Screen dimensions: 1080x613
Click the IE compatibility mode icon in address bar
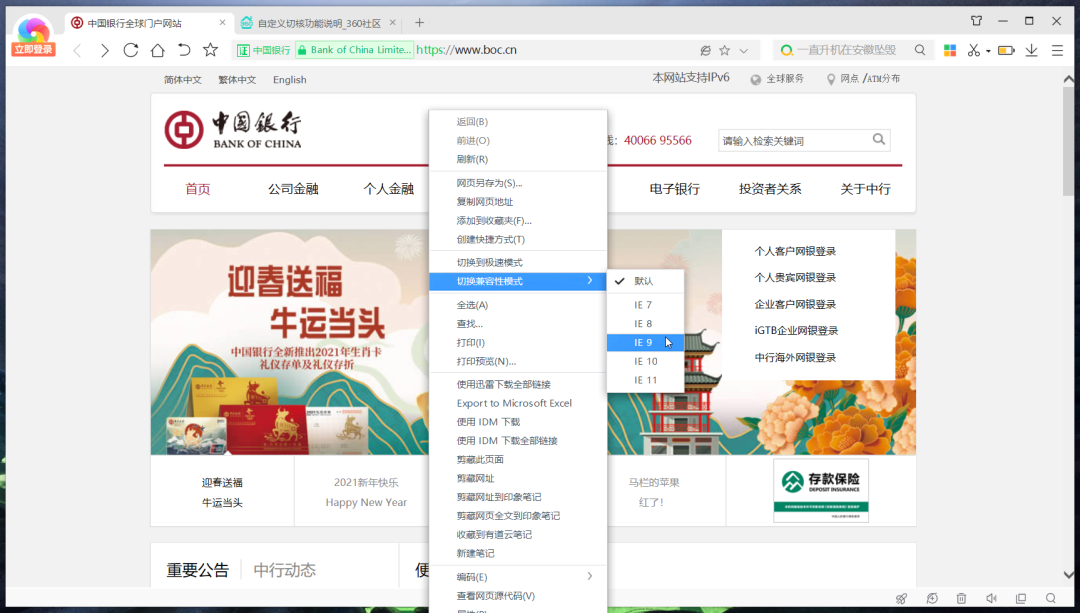point(705,50)
